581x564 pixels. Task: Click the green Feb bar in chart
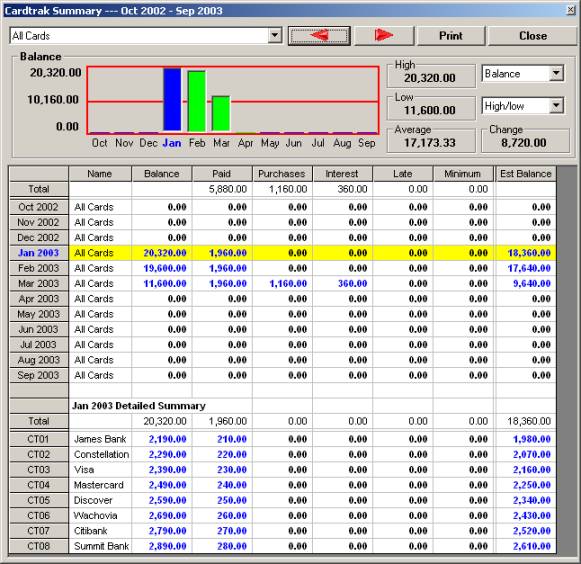pos(196,101)
